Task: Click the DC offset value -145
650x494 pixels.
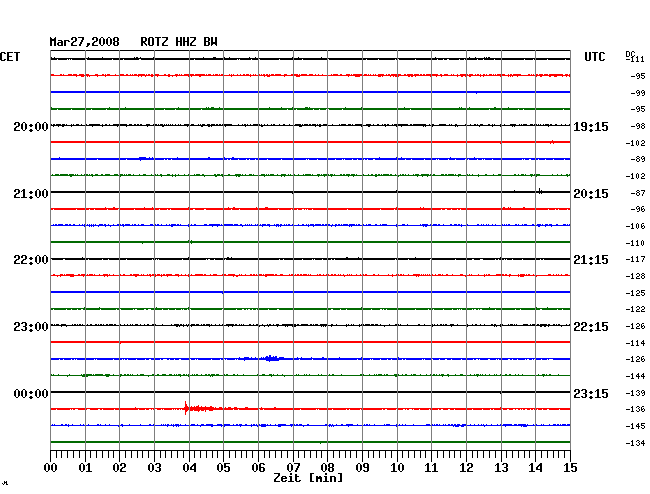Action: 635,426
